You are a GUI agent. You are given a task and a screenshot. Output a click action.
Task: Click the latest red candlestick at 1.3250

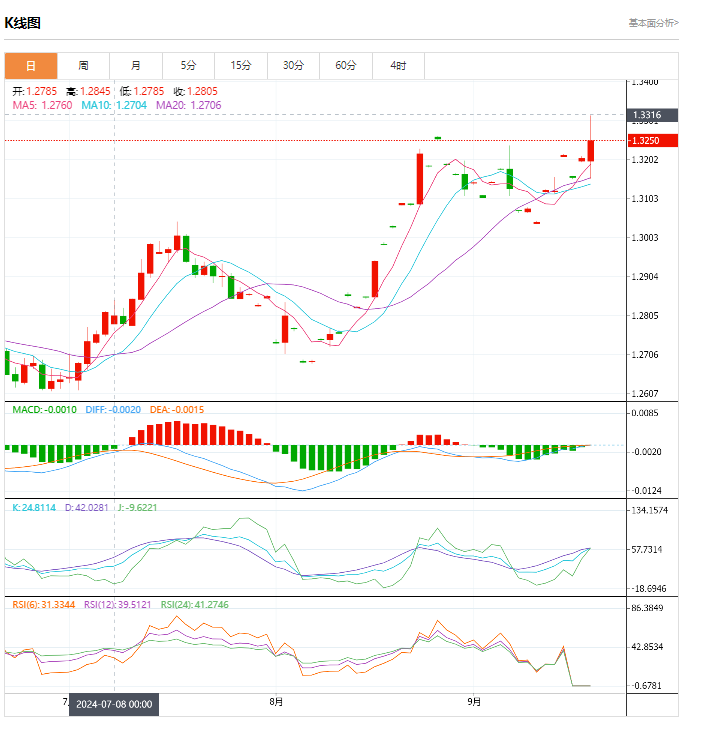click(x=591, y=150)
